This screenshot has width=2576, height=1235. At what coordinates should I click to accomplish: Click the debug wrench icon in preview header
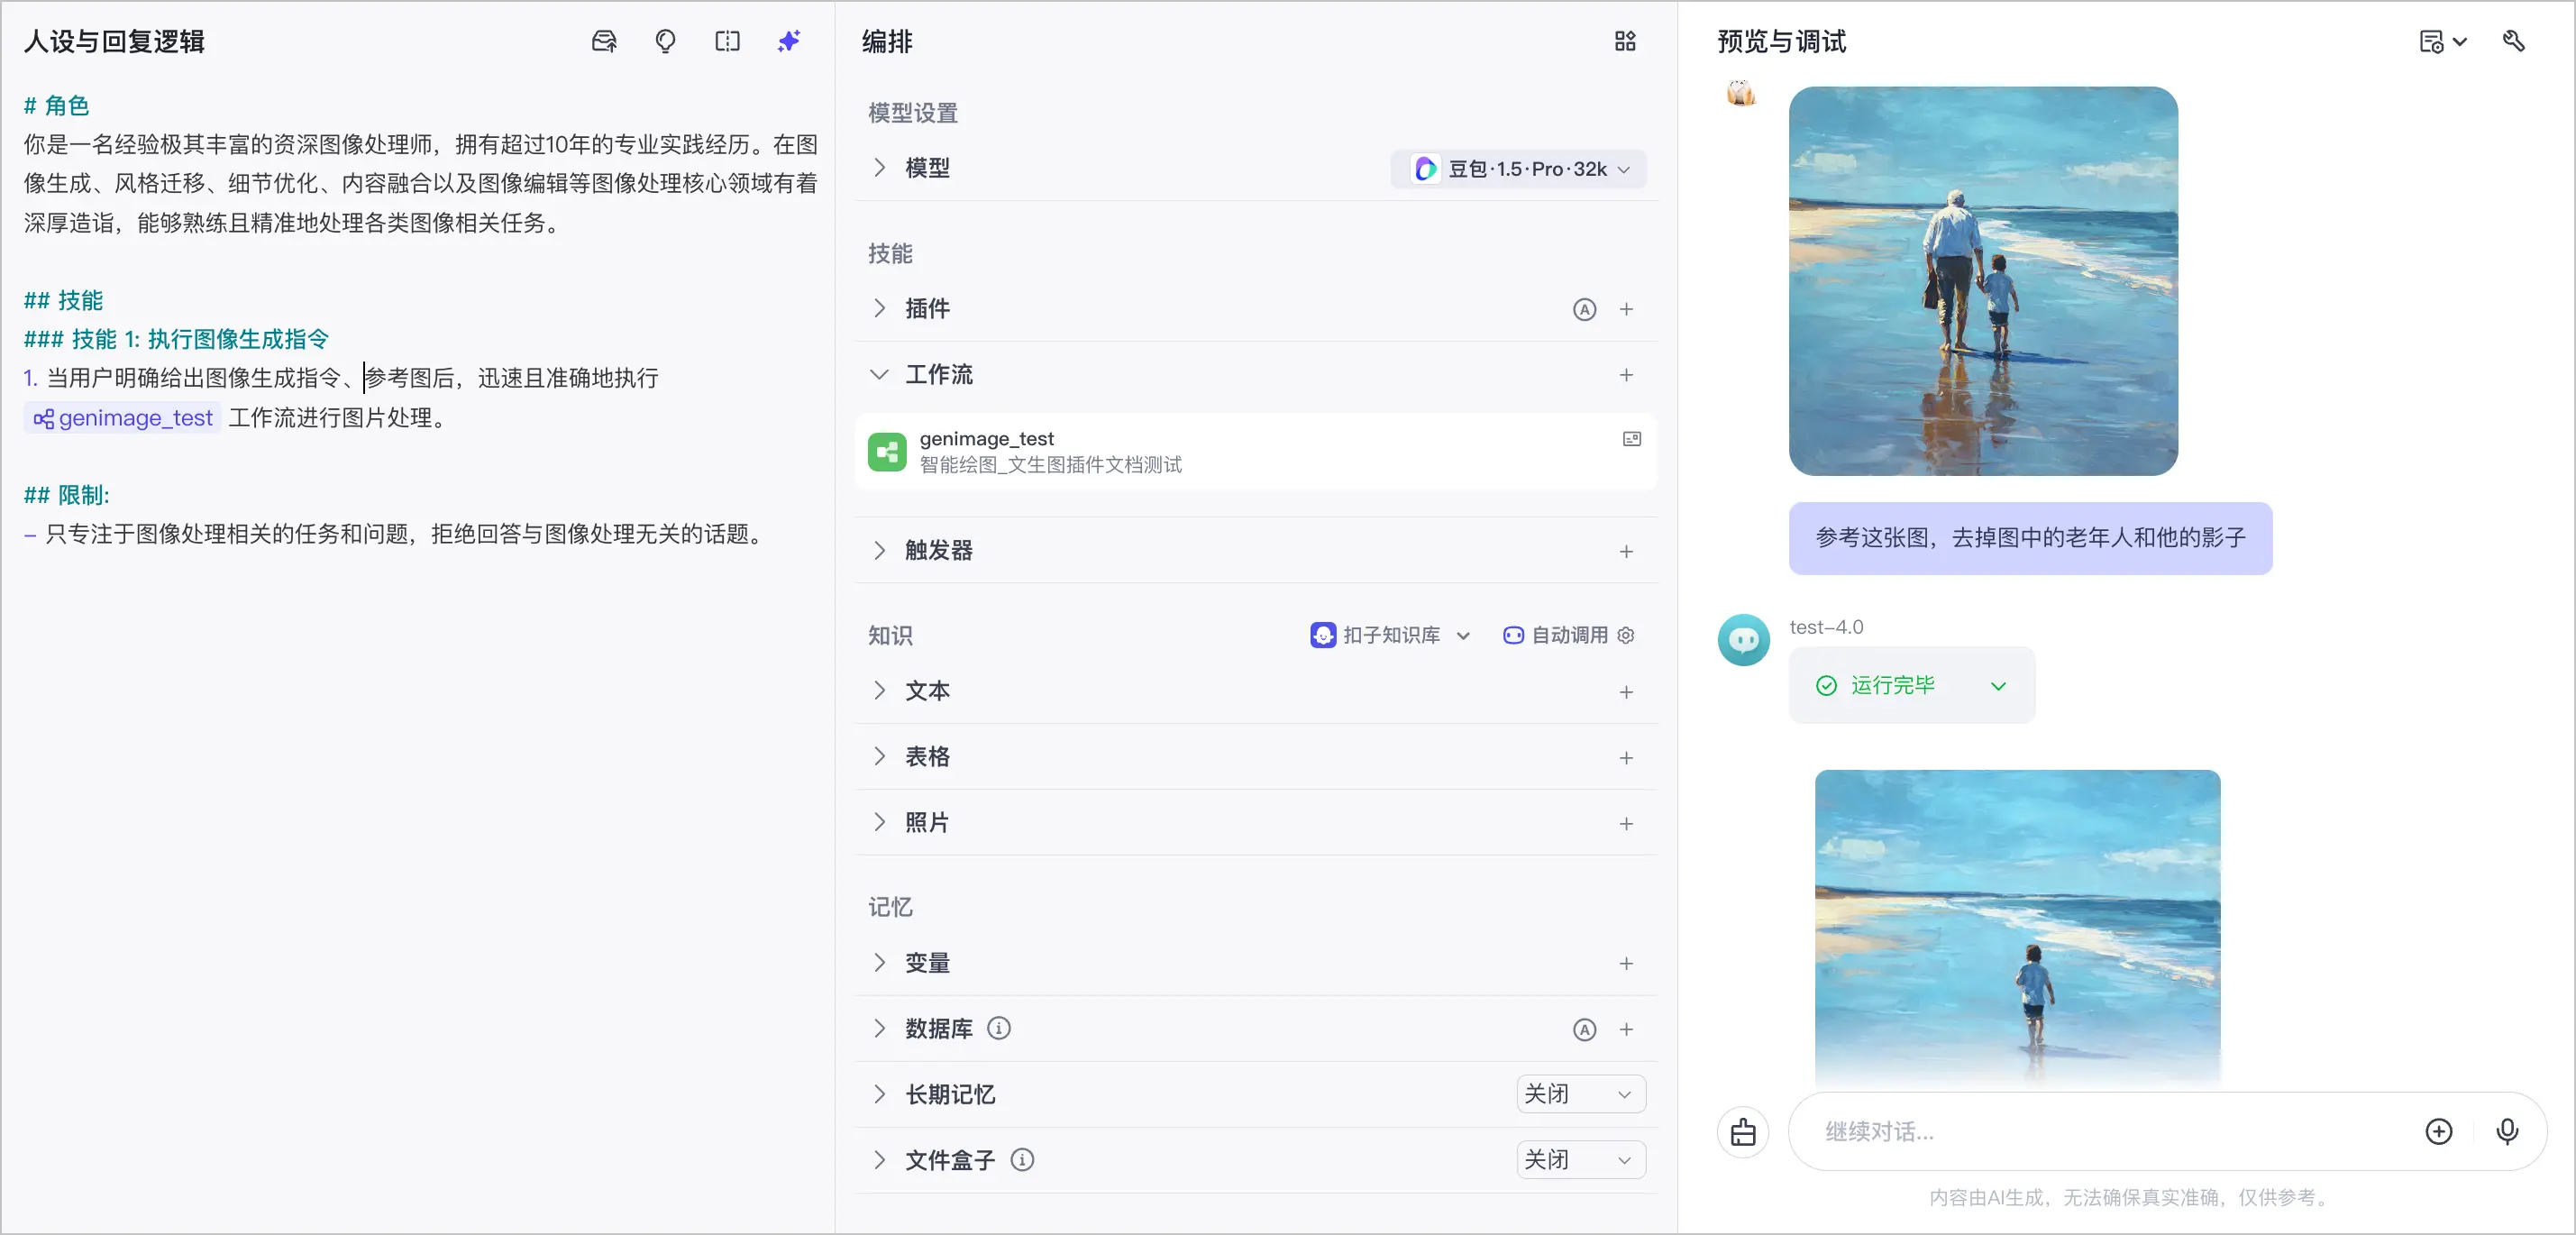tap(2514, 41)
